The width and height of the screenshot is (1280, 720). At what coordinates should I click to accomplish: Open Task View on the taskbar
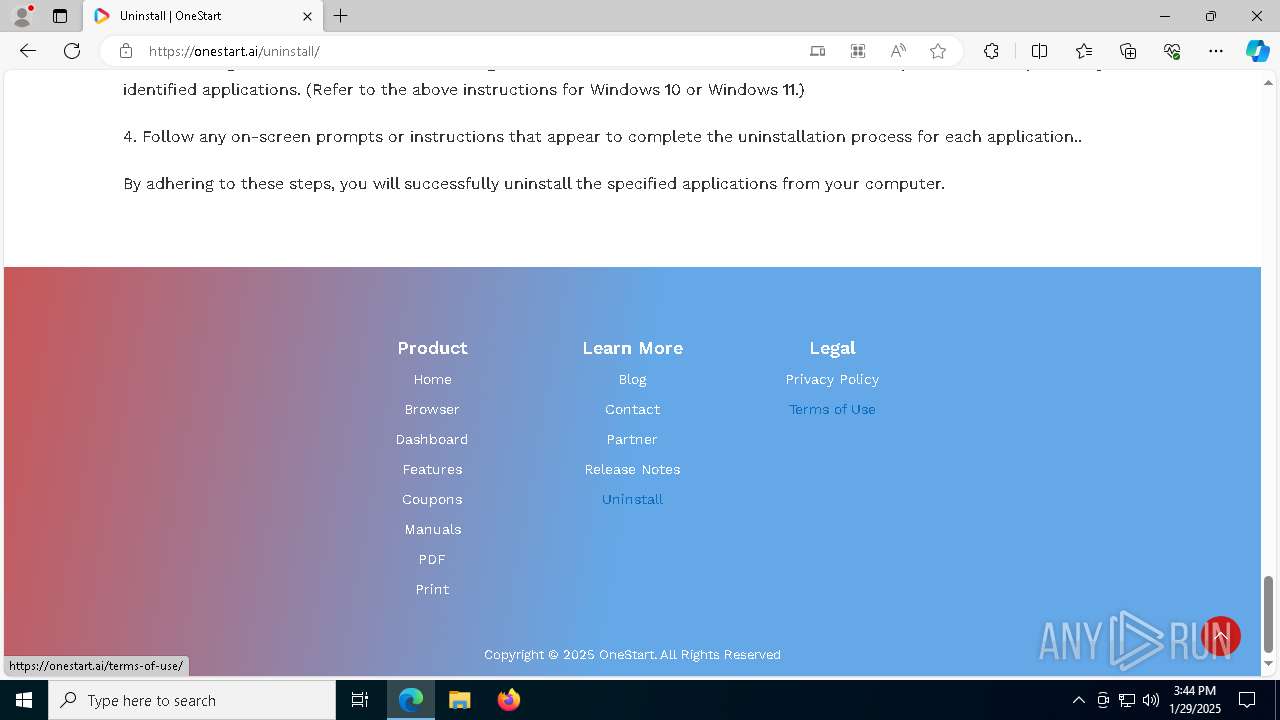click(360, 700)
